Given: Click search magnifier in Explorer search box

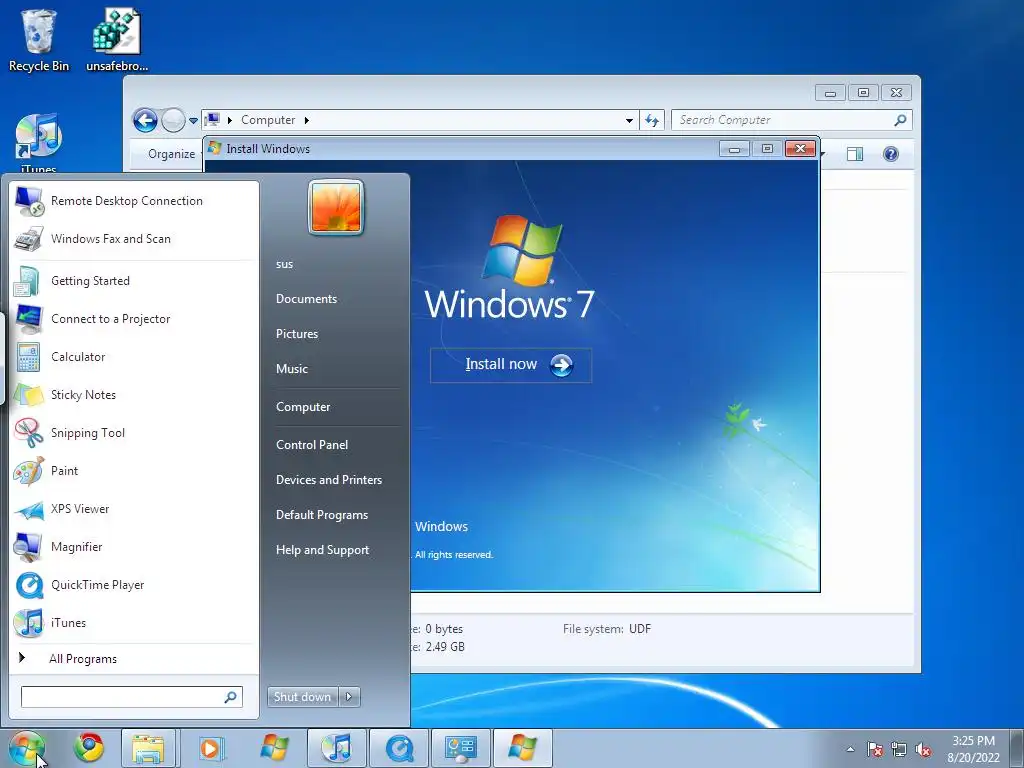Looking at the screenshot, I should click(901, 120).
